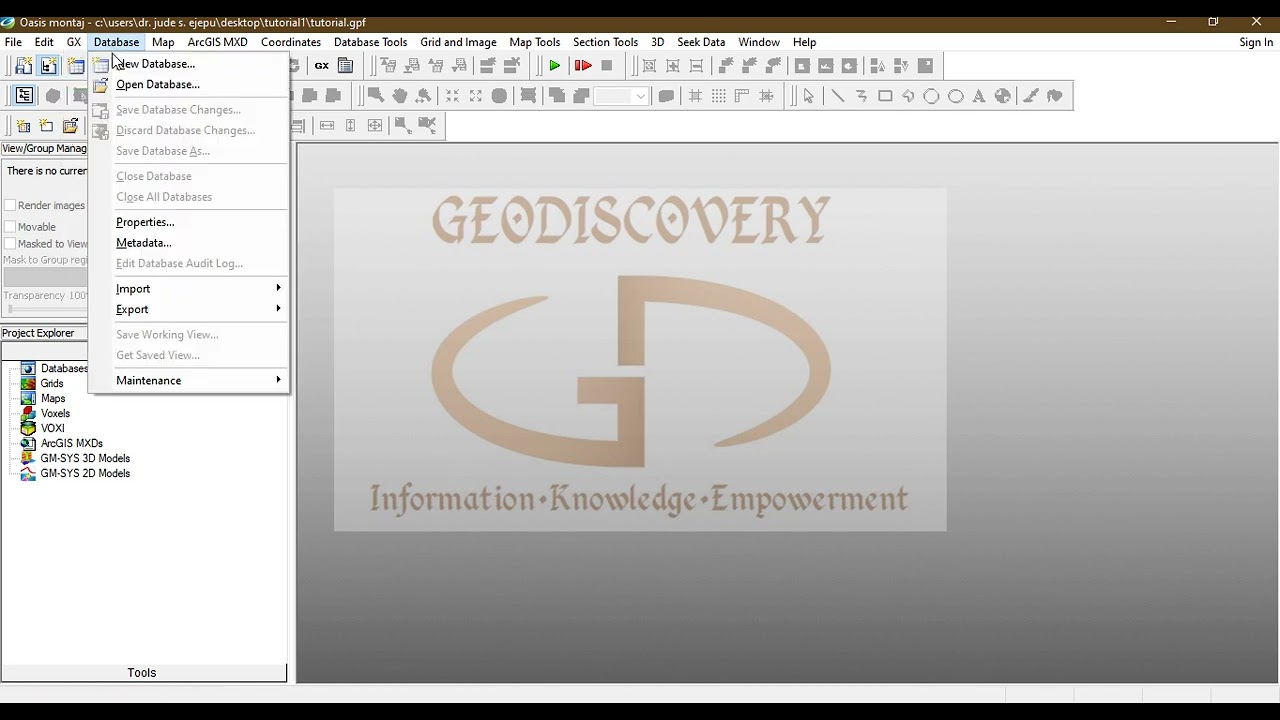Open the Coordinates menu
The image size is (1280, 720).
[291, 42]
